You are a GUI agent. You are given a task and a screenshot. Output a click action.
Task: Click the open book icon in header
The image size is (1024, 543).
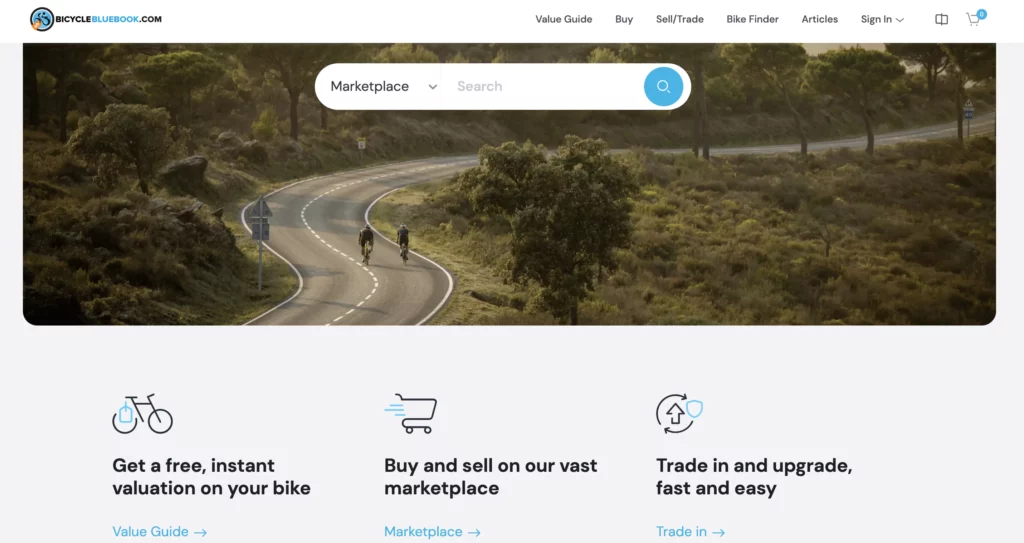pos(941,20)
